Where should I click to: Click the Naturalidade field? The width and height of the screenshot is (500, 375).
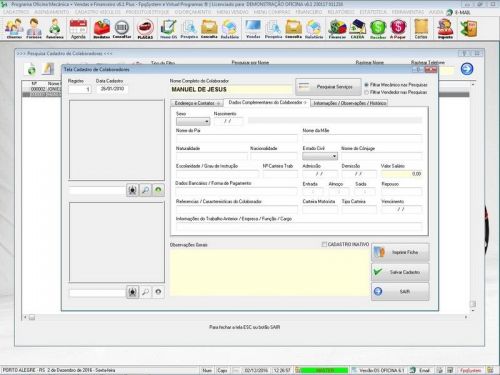click(212, 156)
